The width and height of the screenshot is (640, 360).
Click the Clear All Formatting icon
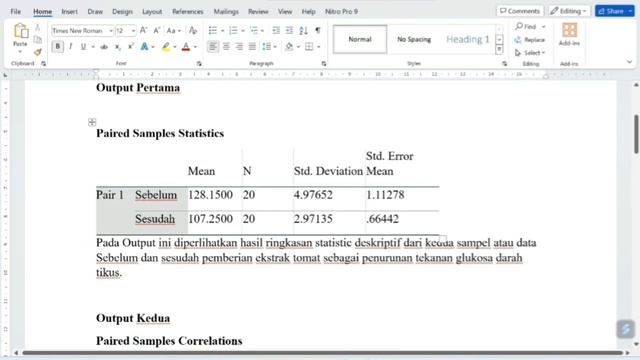coord(193,31)
